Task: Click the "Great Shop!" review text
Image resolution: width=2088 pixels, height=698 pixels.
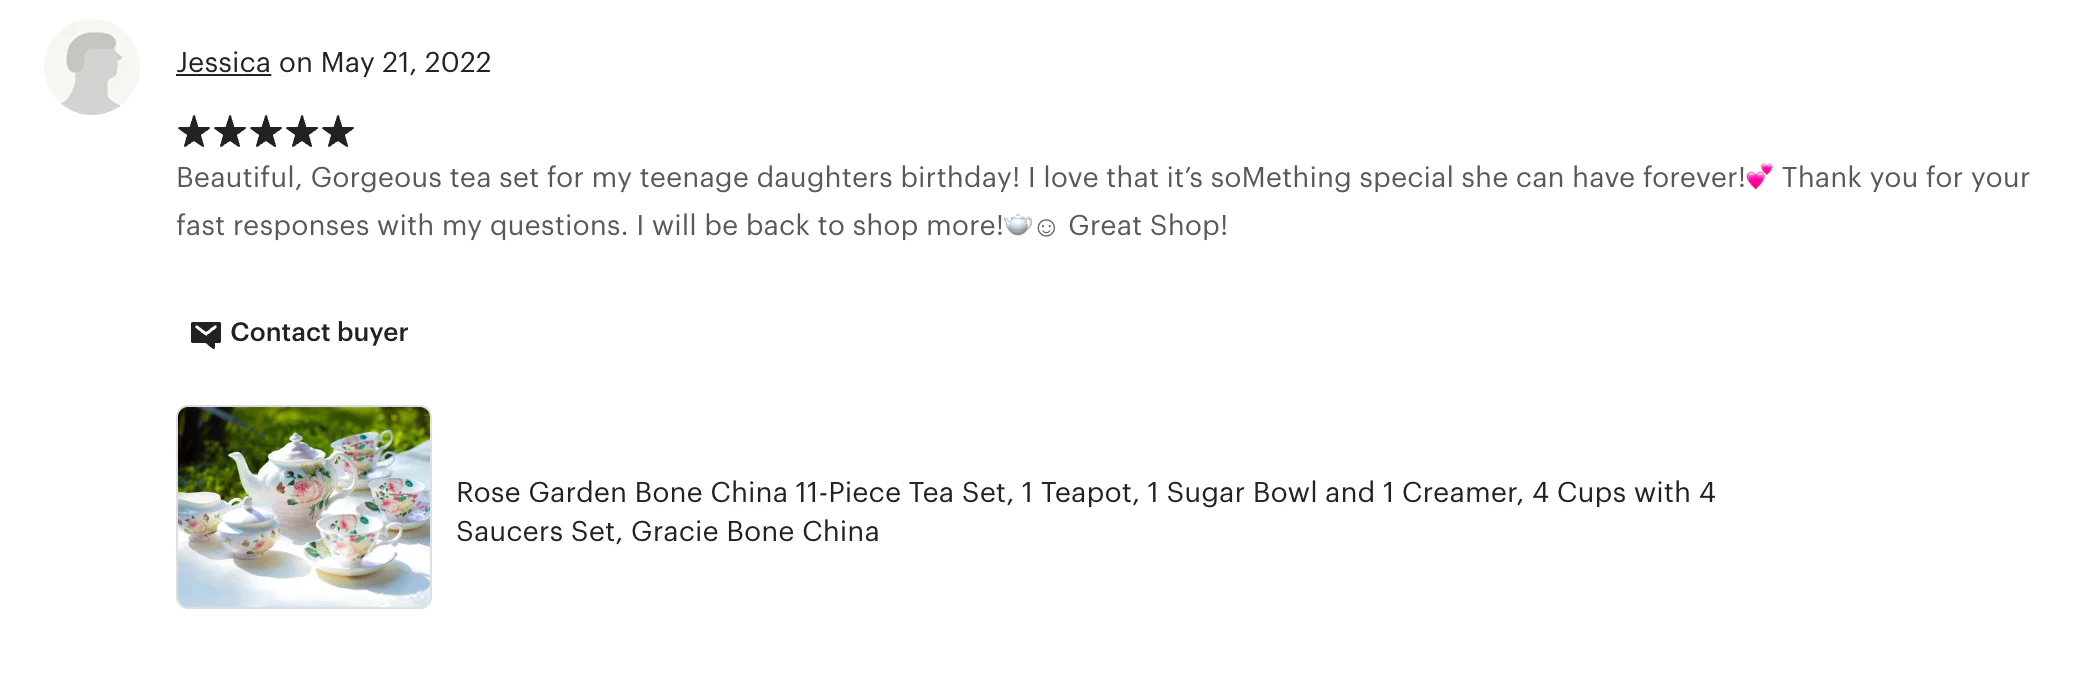Action: (1147, 226)
